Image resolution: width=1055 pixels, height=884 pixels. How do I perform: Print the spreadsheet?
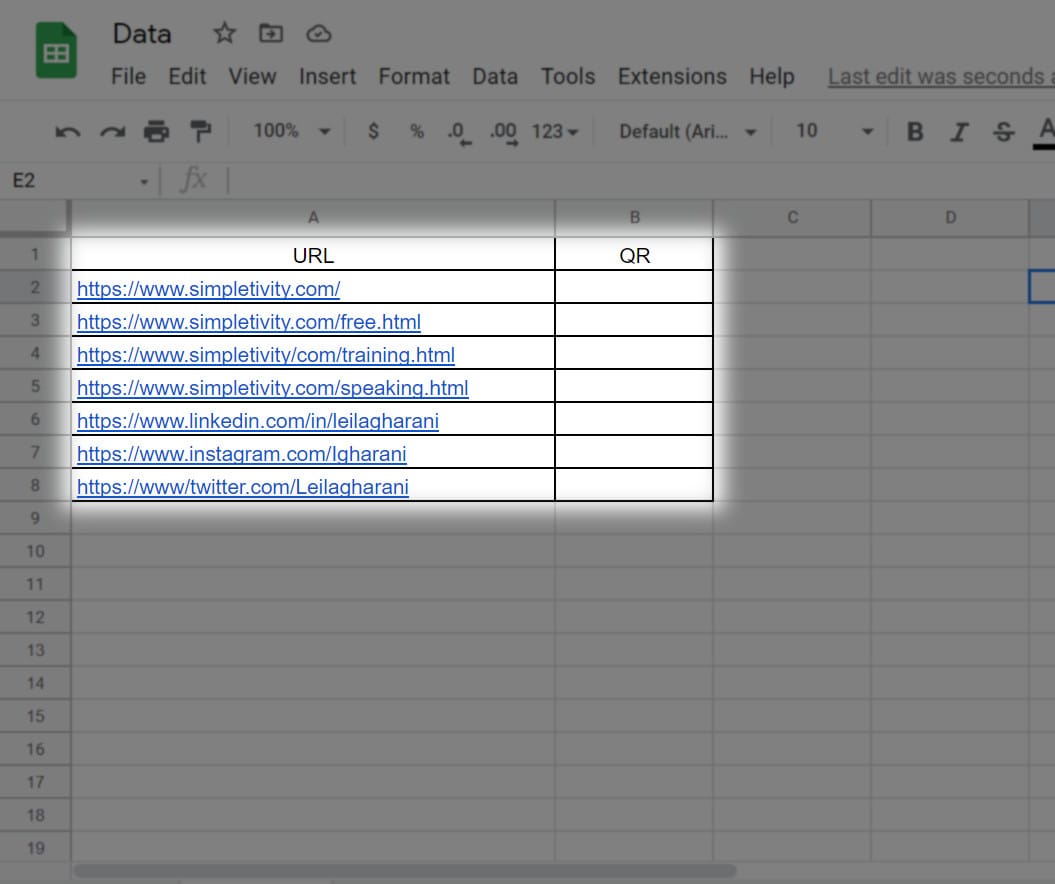[x=156, y=131]
